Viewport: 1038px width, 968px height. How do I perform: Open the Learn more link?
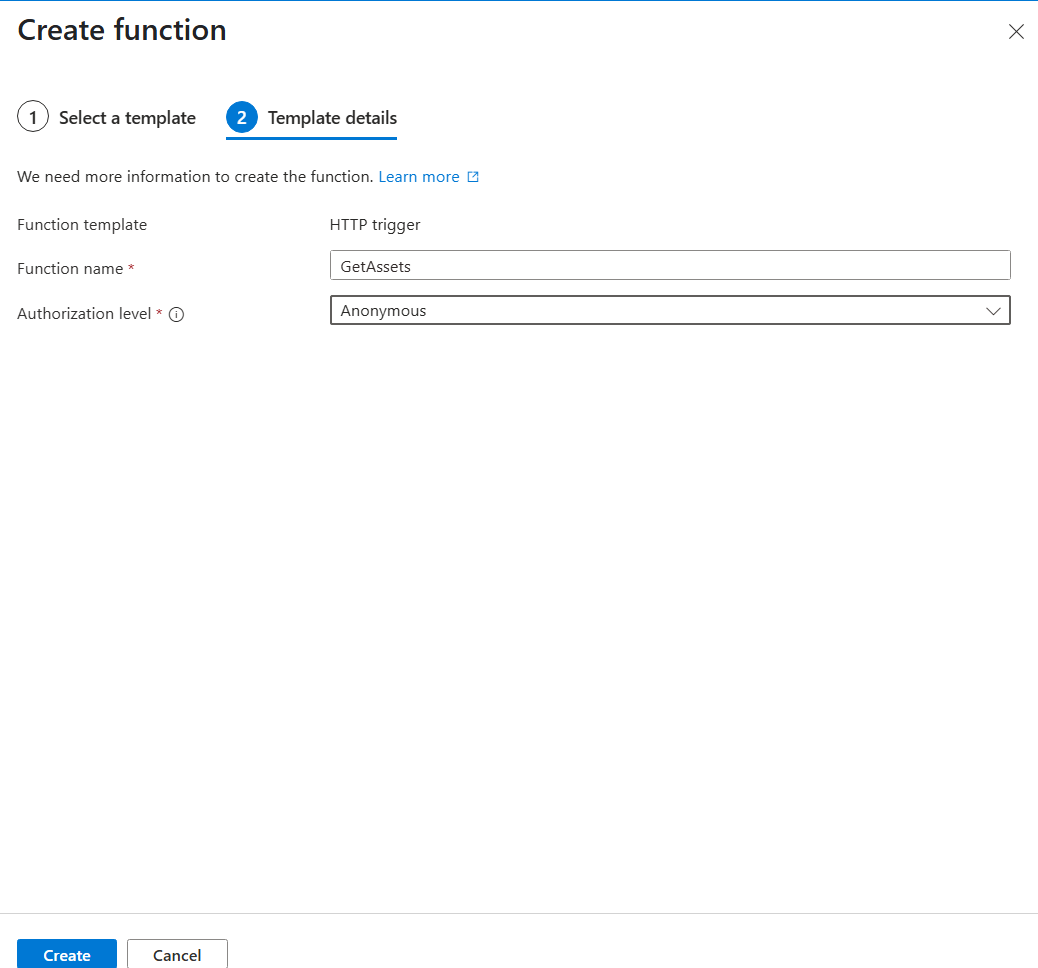(418, 176)
